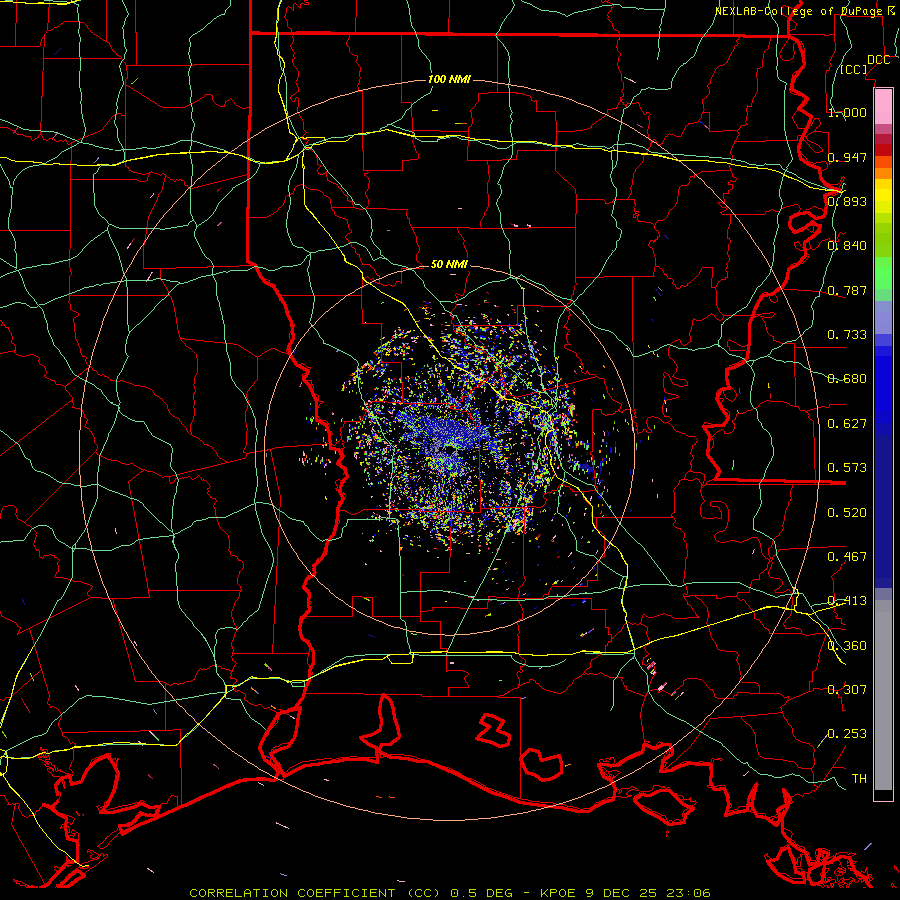900x900 pixels.
Task: Click the DCC label above the color scale
Action: [878, 60]
